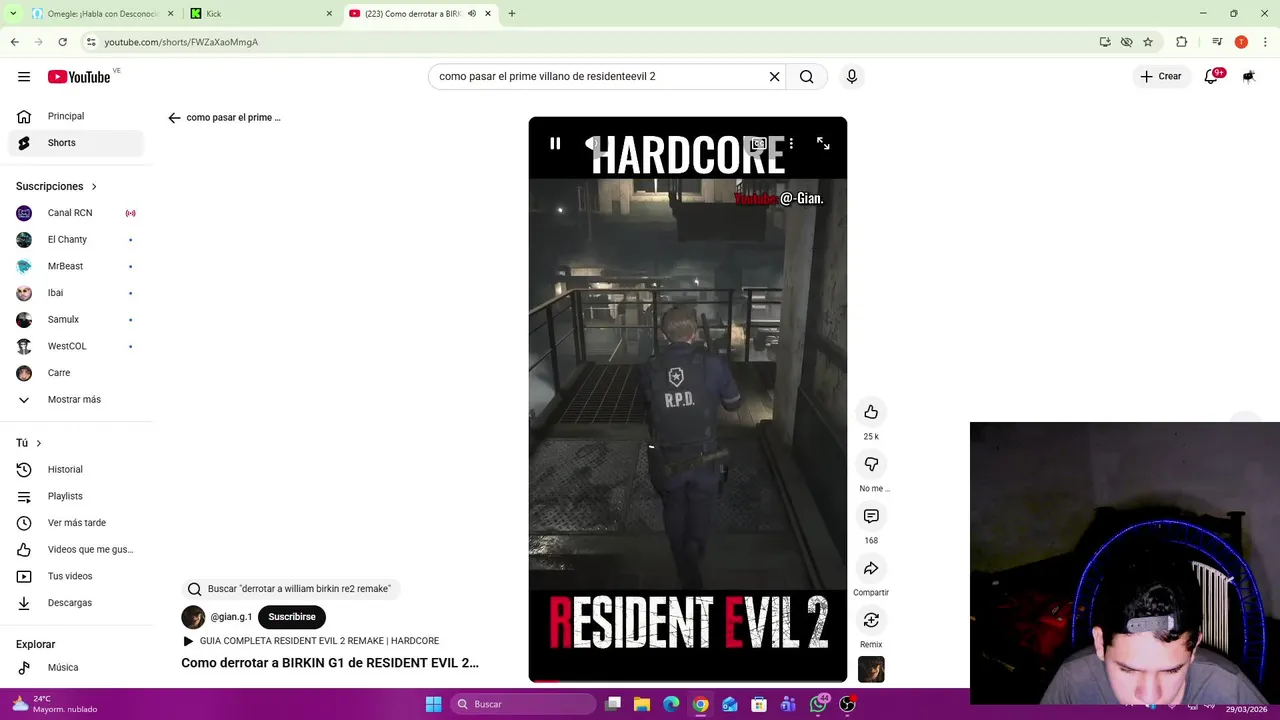Open File Explorer from taskbar
Viewport: 1280px width, 720px height.
pos(642,704)
